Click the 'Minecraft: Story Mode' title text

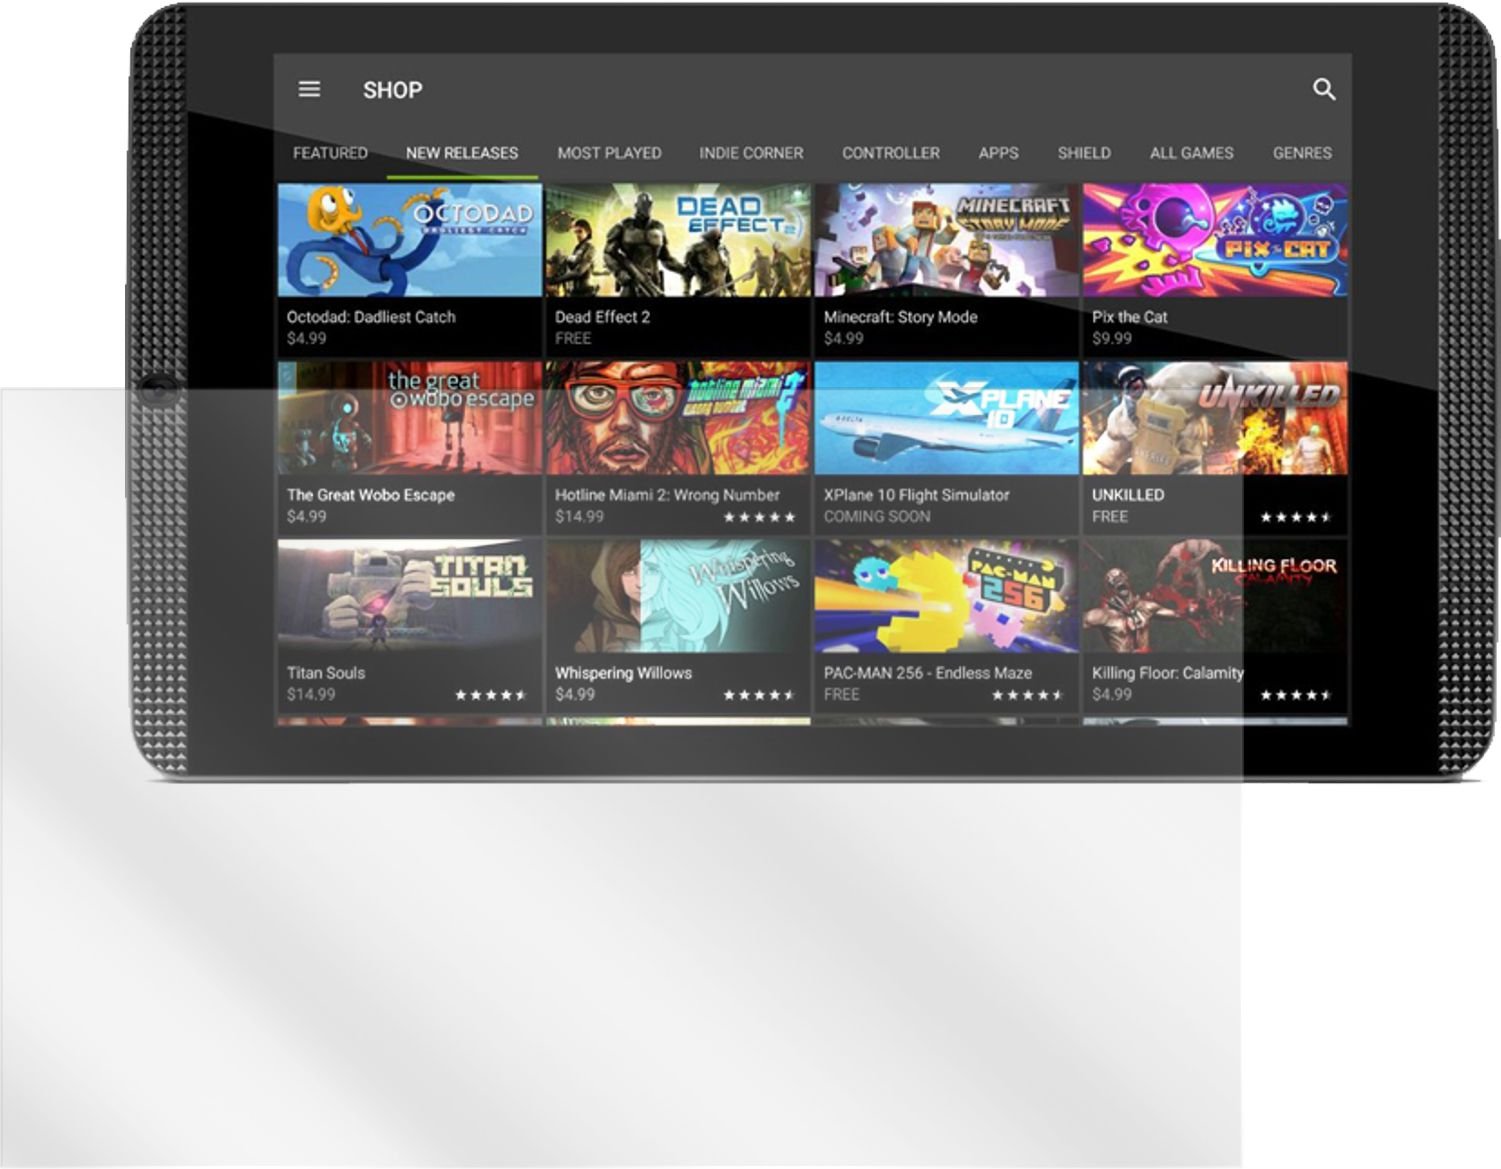900,317
